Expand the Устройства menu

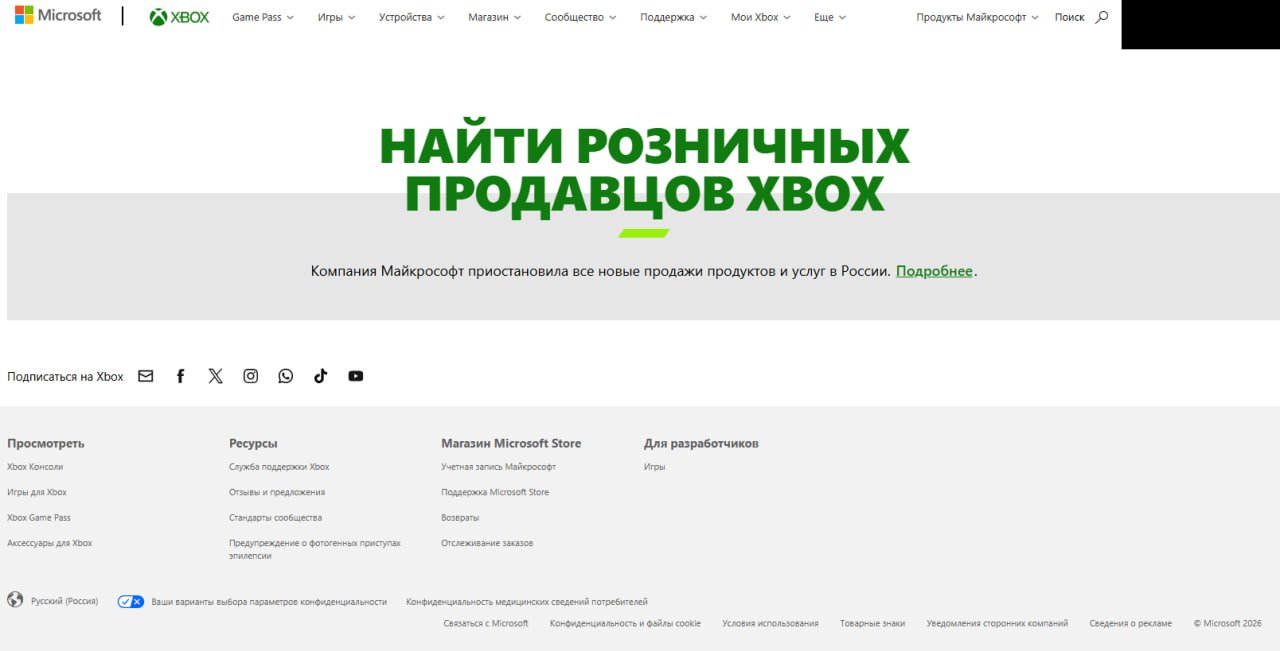click(411, 17)
